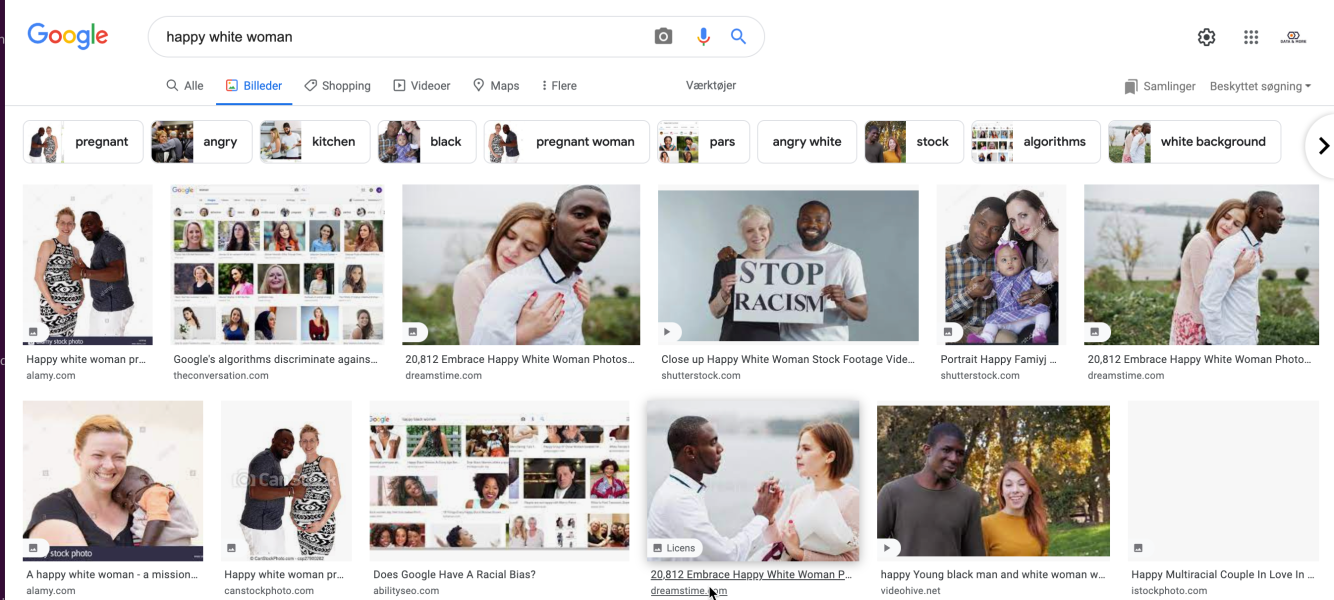1334x600 pixels.
Task: Open the Flere more options menu
Action: pyautogui.click(x=559, y=86)
